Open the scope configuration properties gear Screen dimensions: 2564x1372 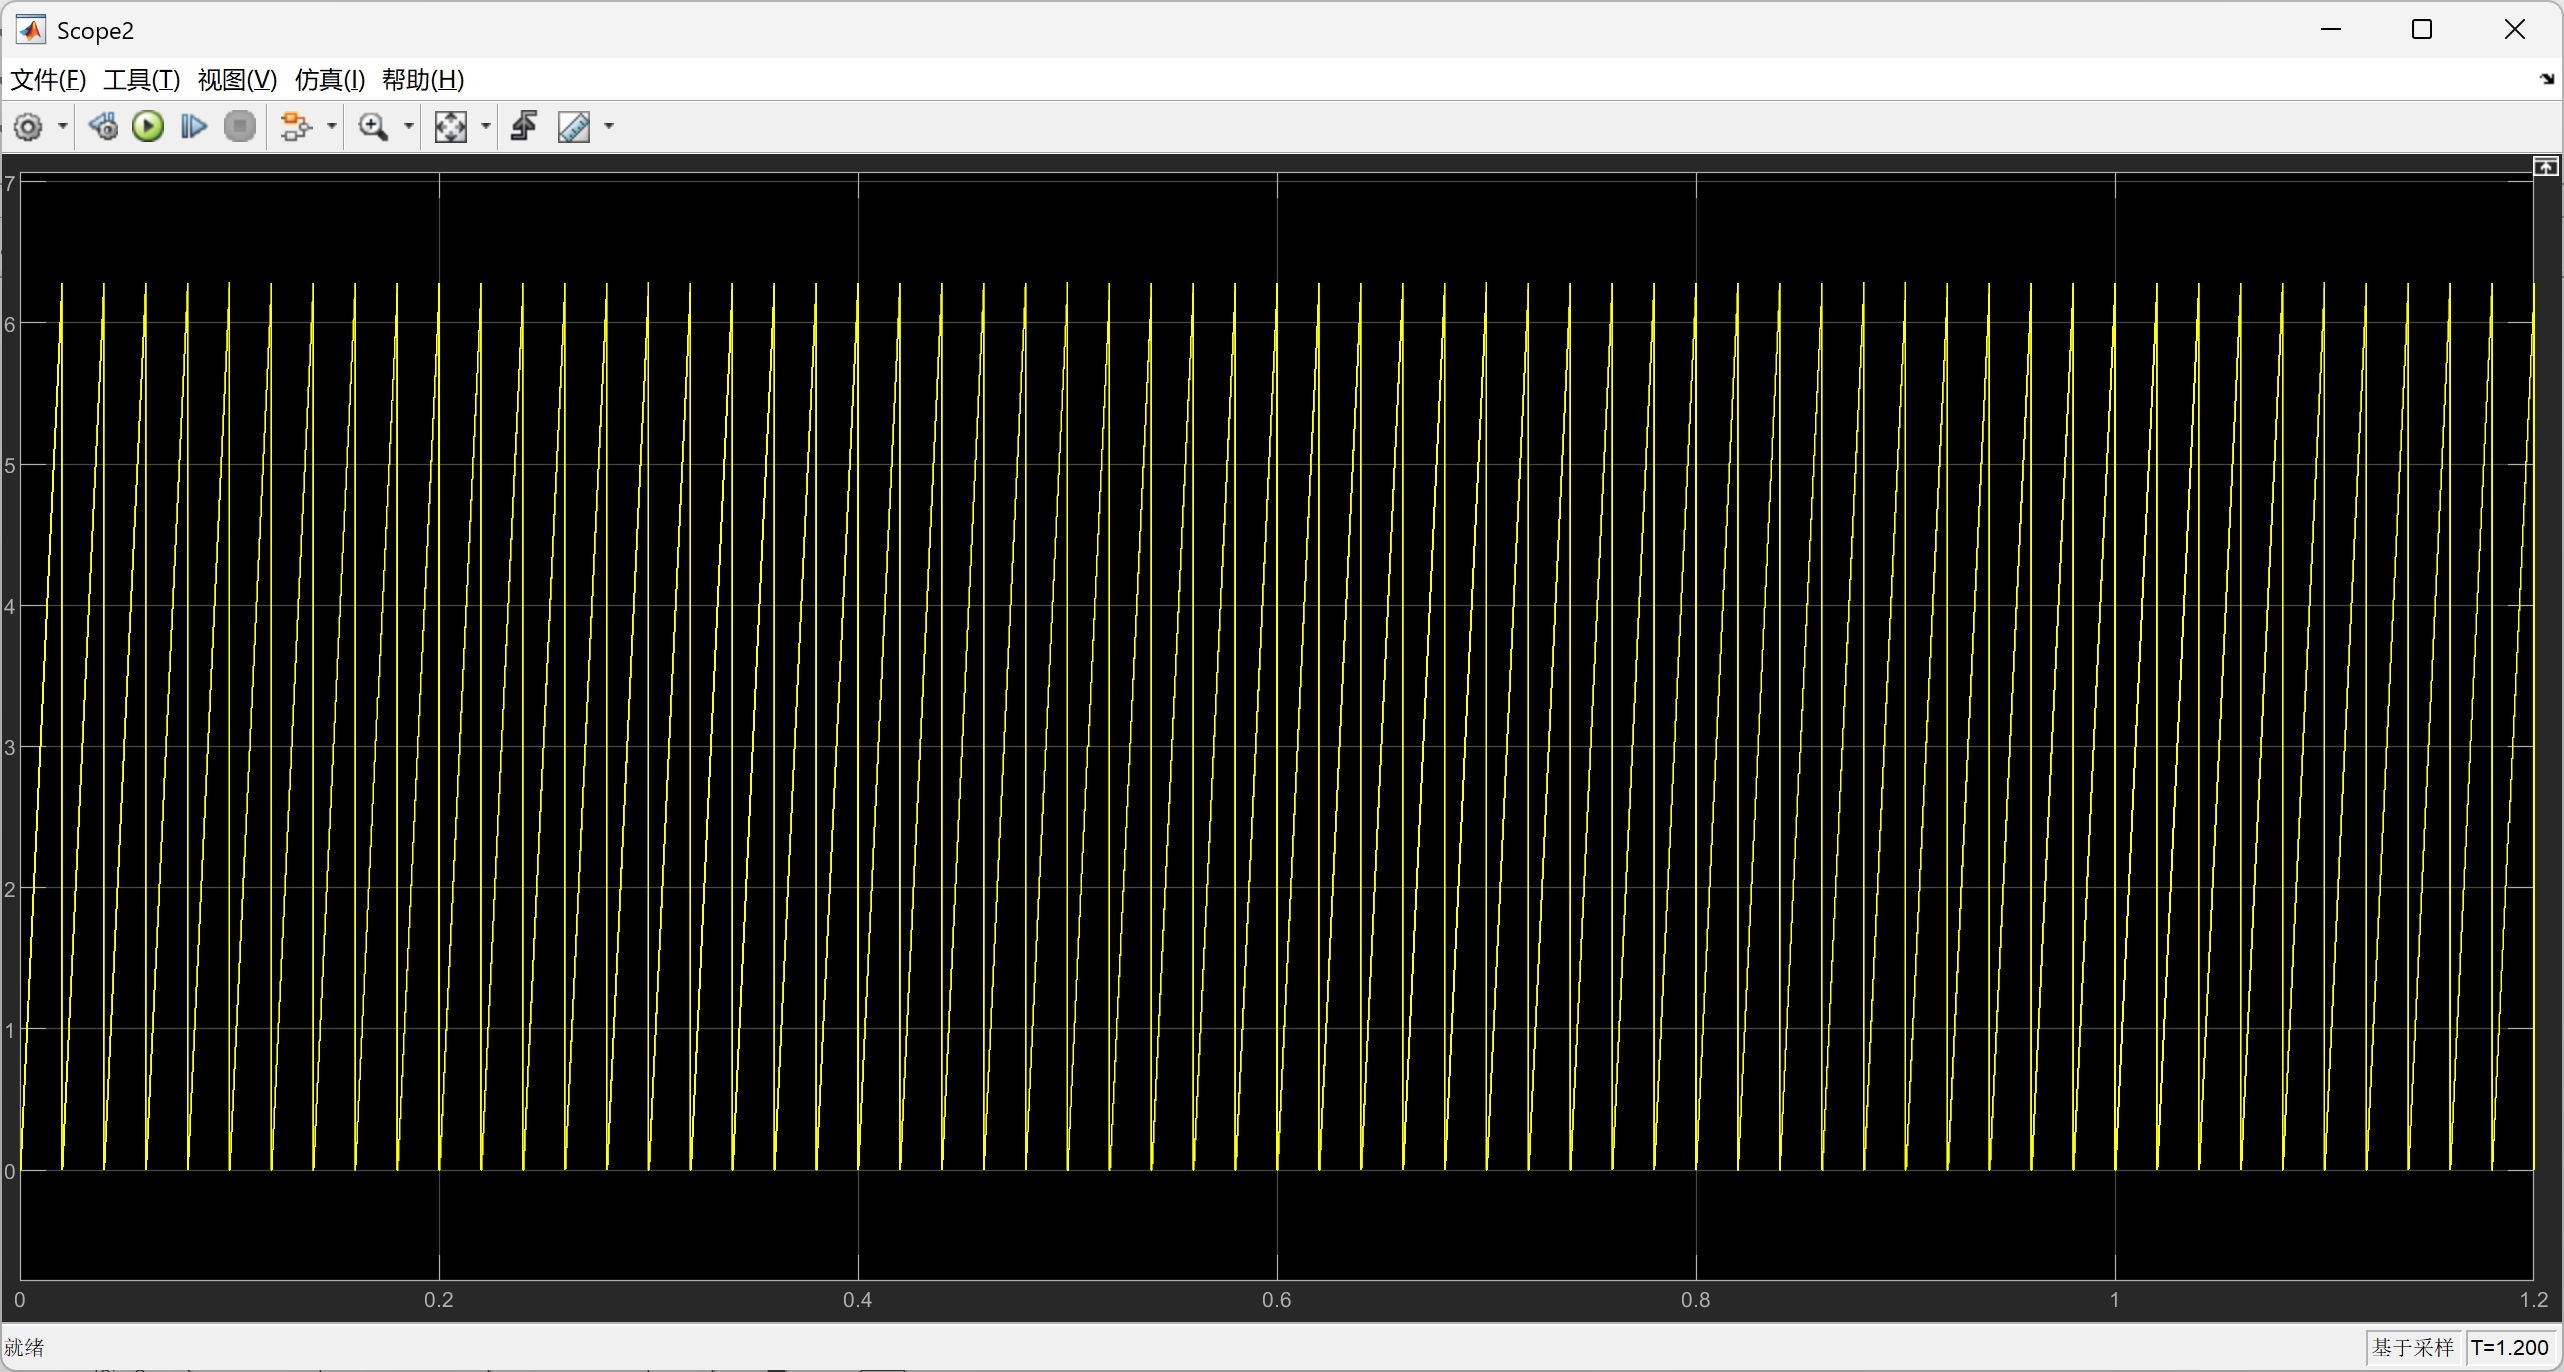(28, 127)
